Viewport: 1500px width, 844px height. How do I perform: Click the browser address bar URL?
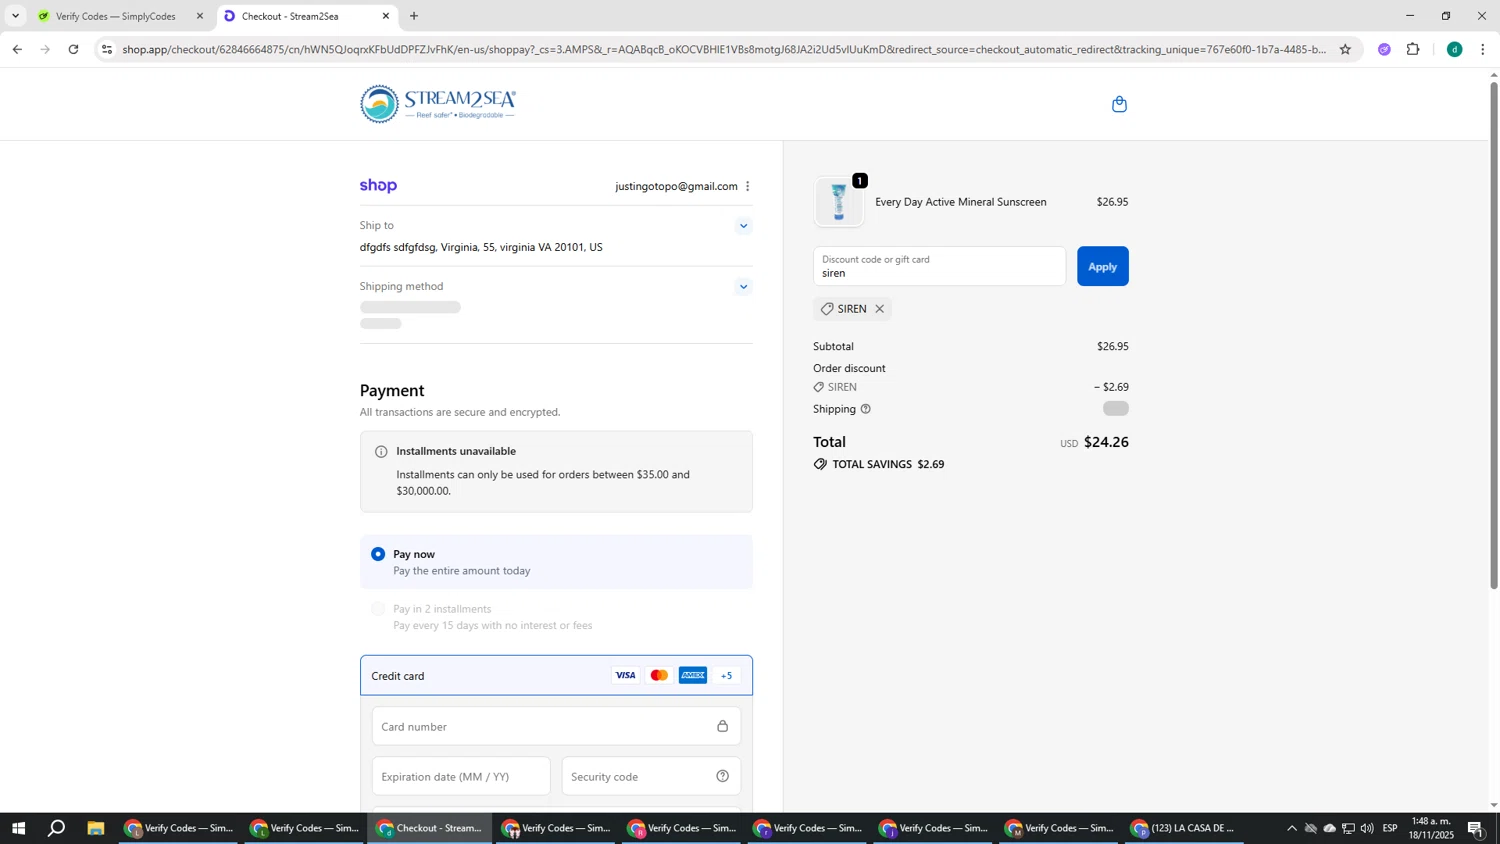click(x=724, y=49)
